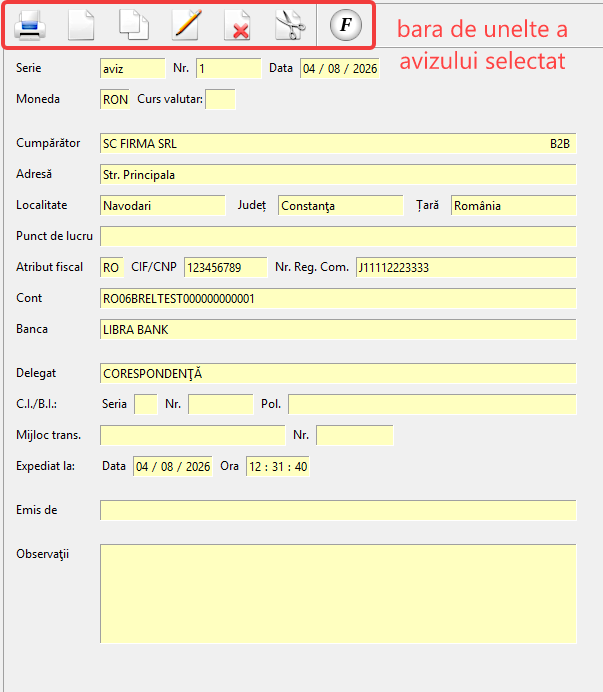Click the Delegat field CORESPONDENȚĂ
The height and width of the screenshot is (692, 603).
point(338,373)
